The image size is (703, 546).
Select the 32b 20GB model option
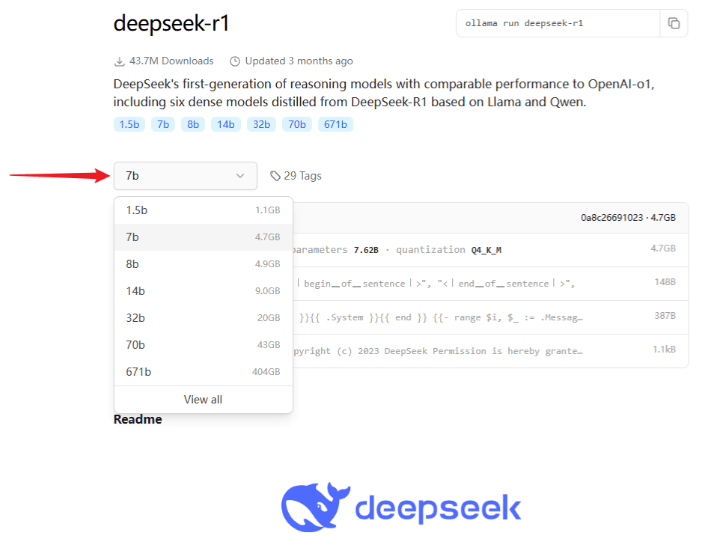[x=203, y=318]
